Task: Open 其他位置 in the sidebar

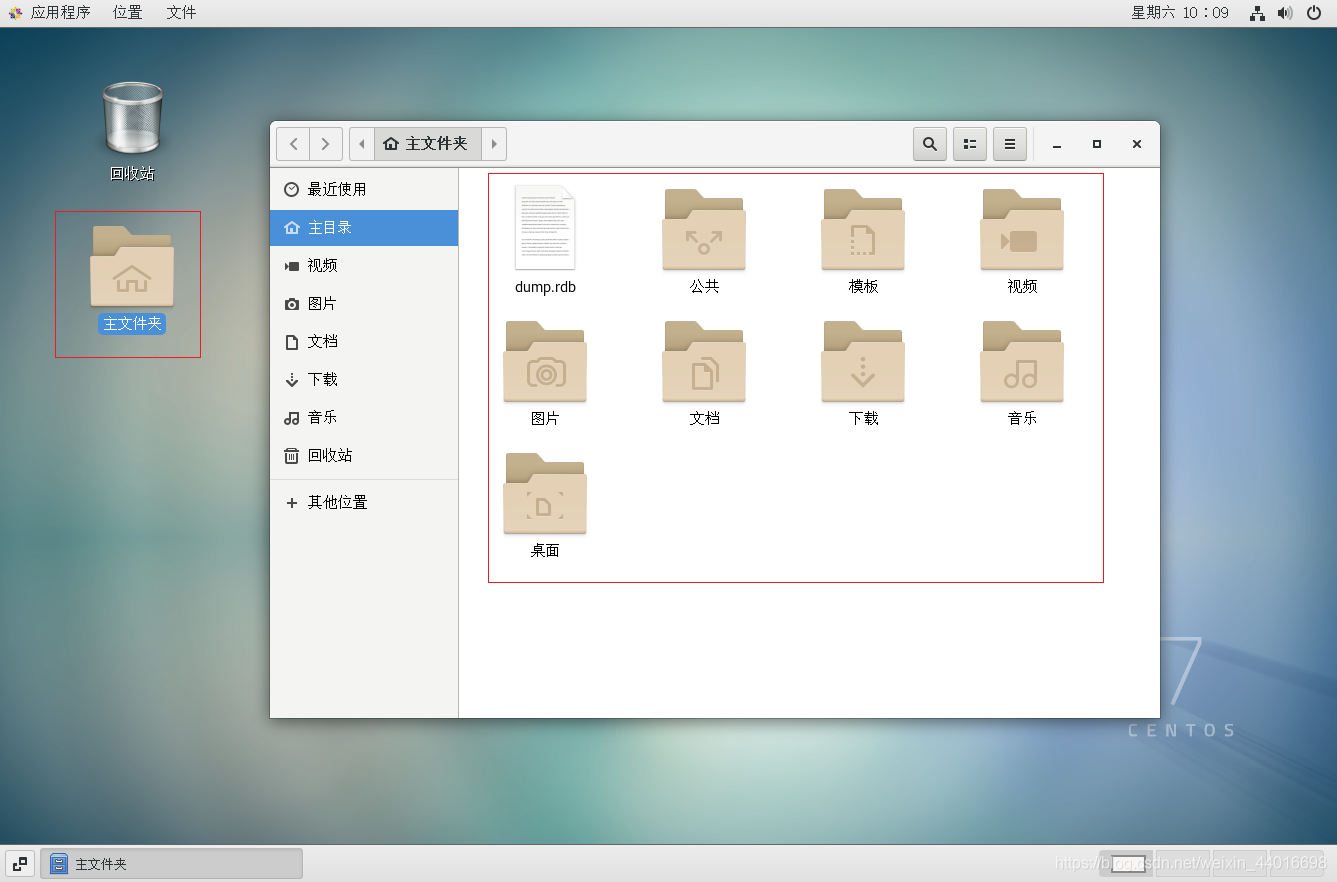Action: pos(364,502)
